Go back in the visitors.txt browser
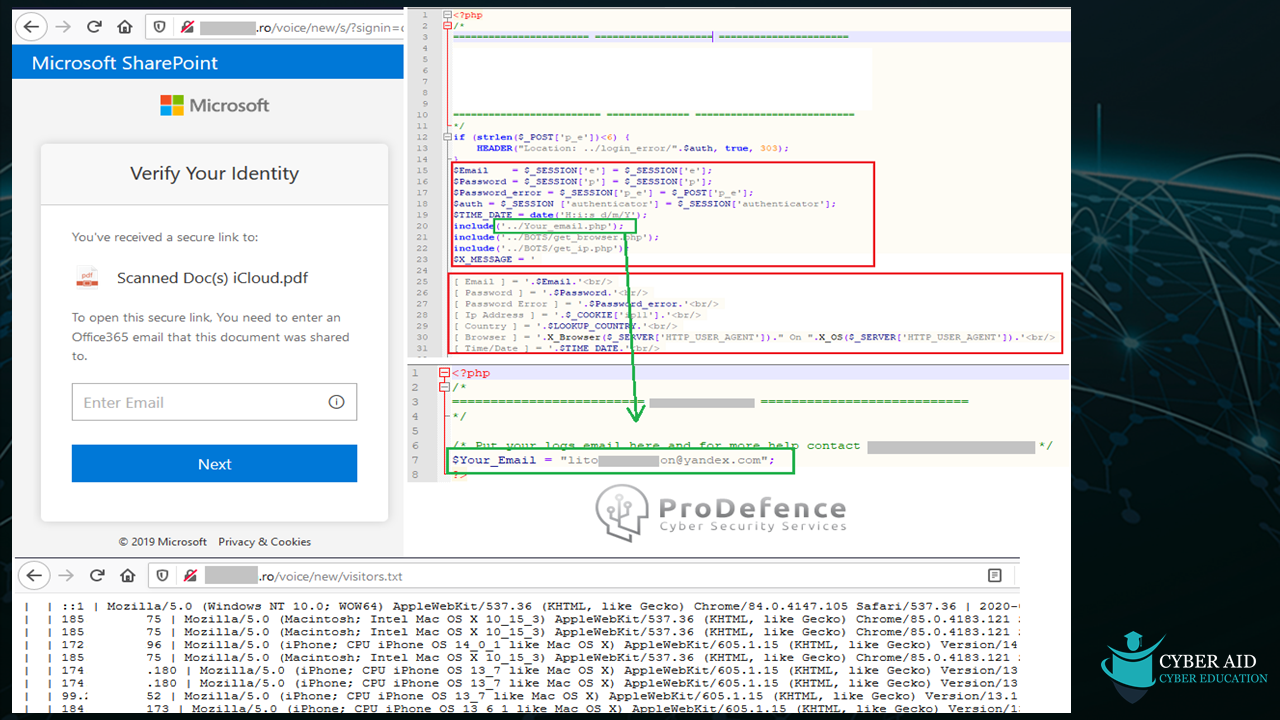1280x720 pixels. point(35,575)
